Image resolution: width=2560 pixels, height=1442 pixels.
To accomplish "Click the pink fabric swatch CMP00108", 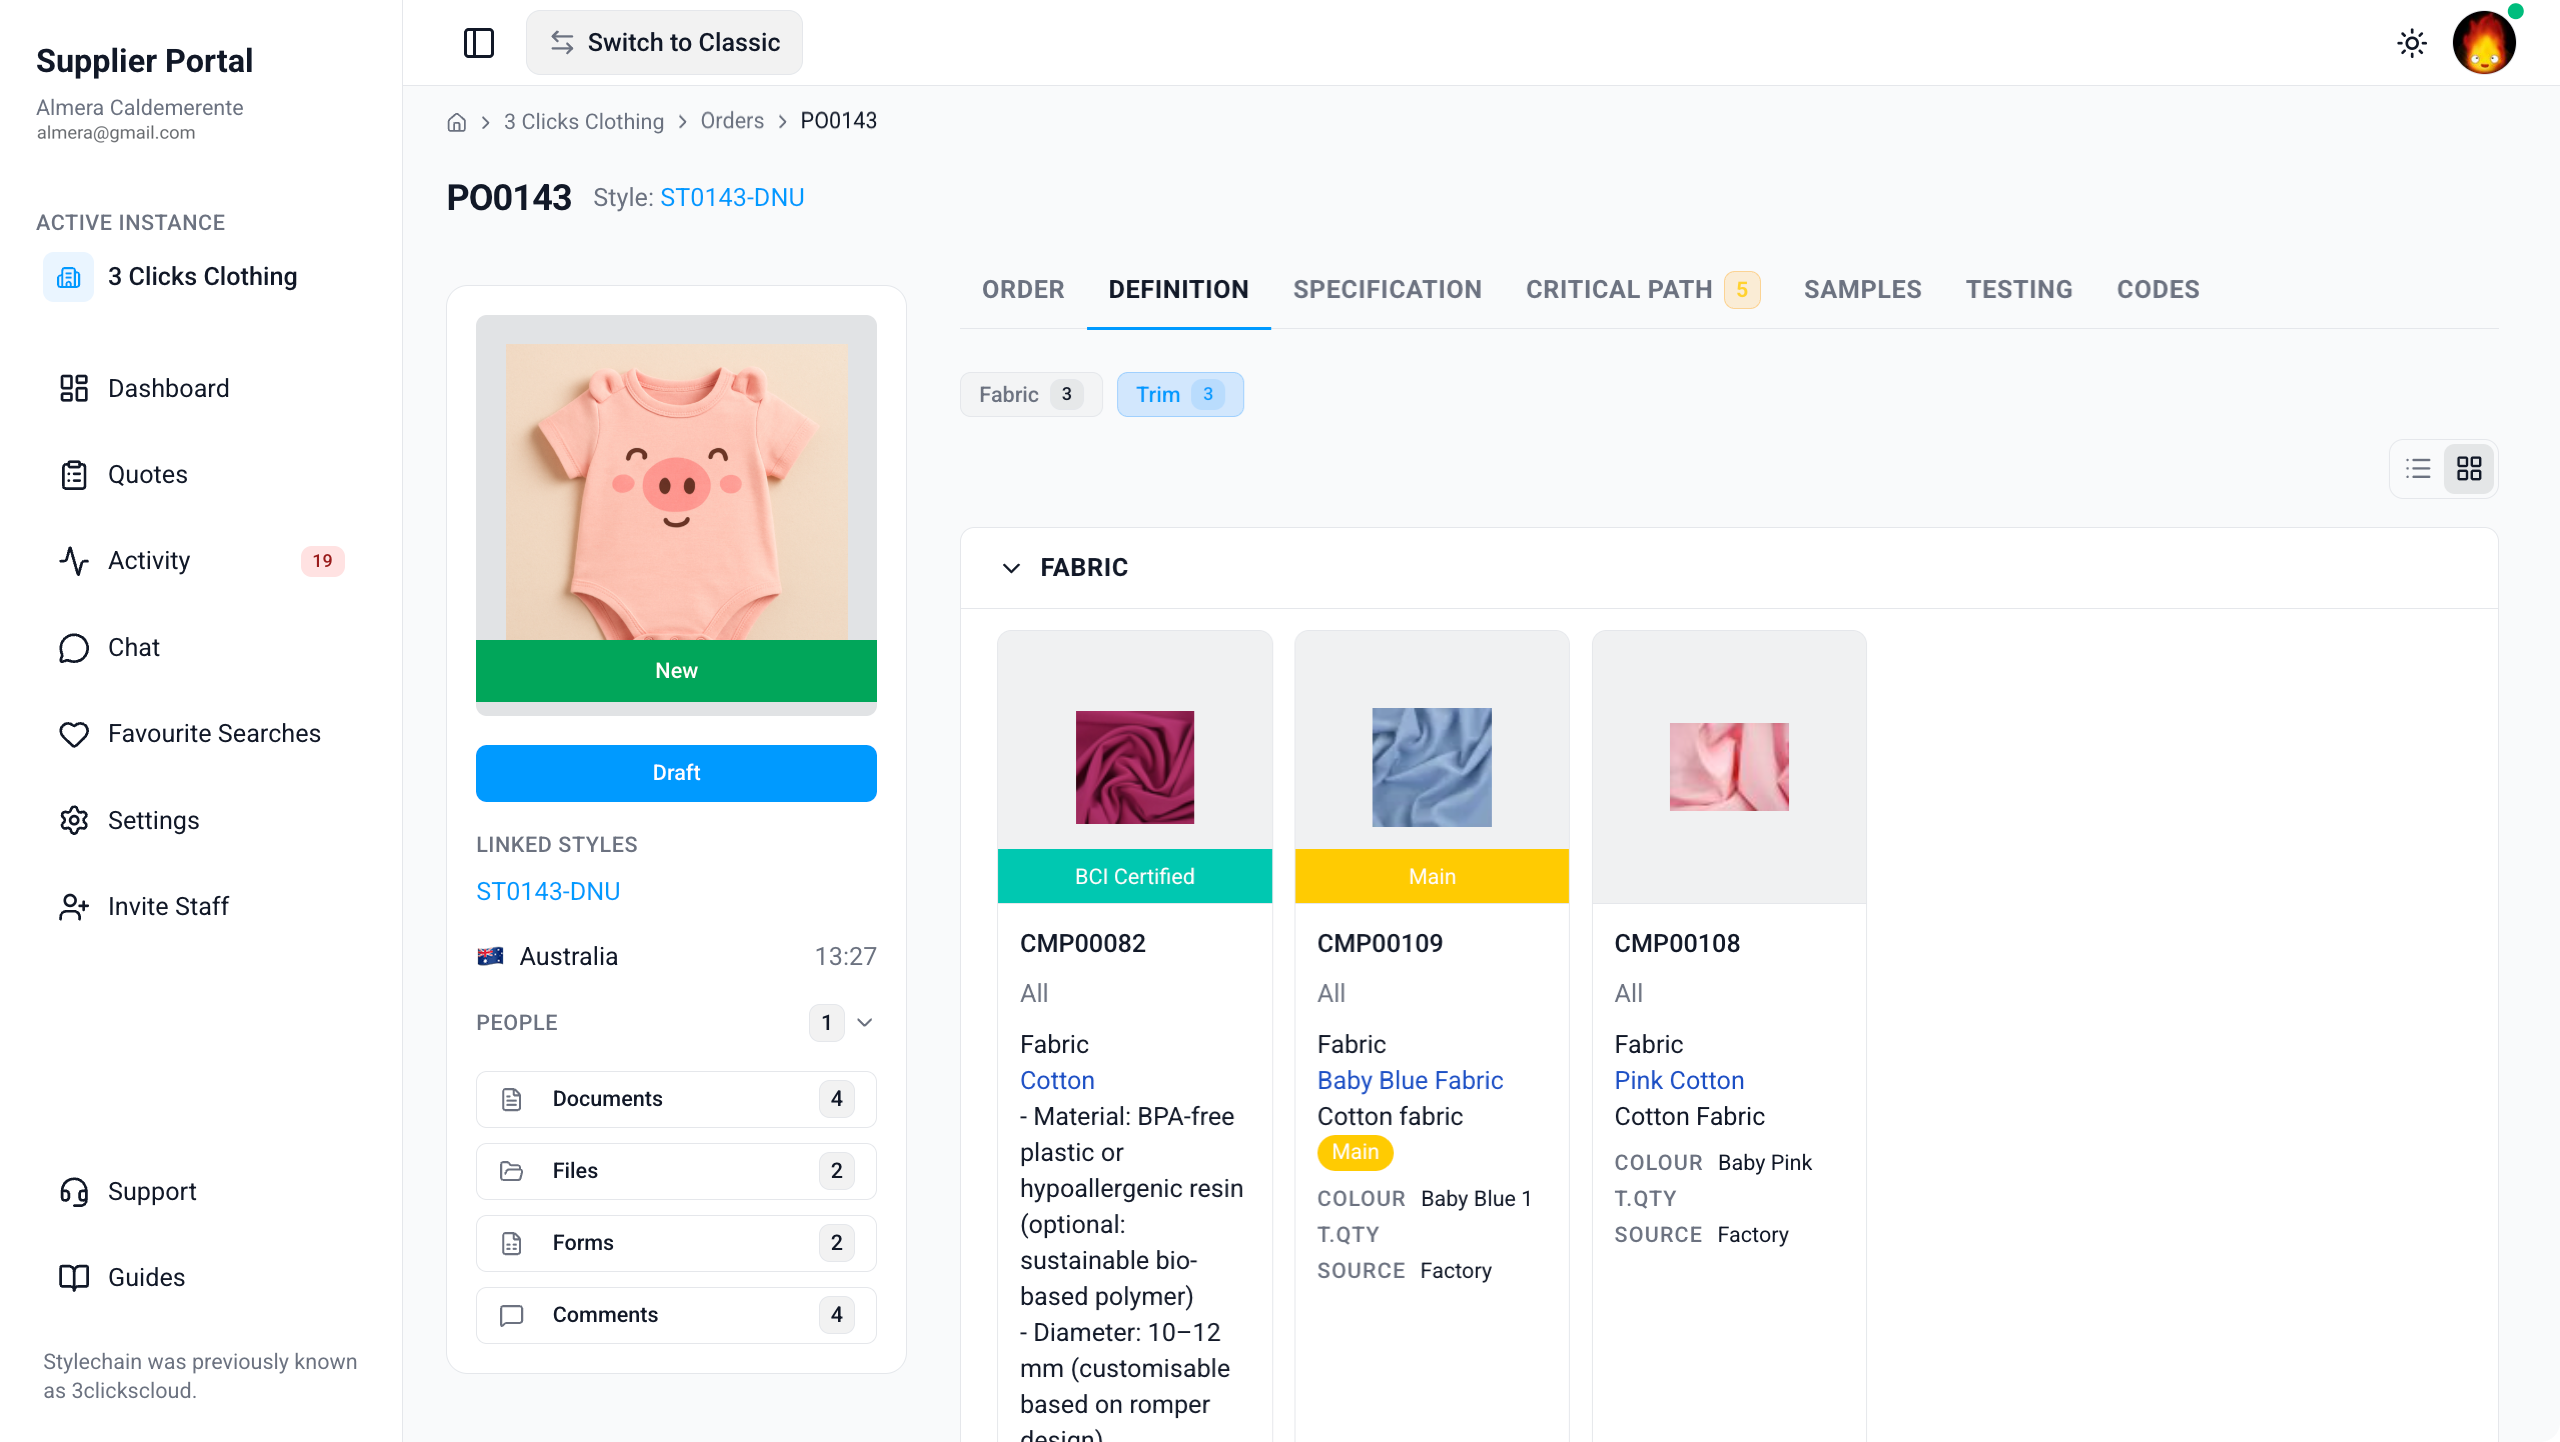I will pos(1729,767).
